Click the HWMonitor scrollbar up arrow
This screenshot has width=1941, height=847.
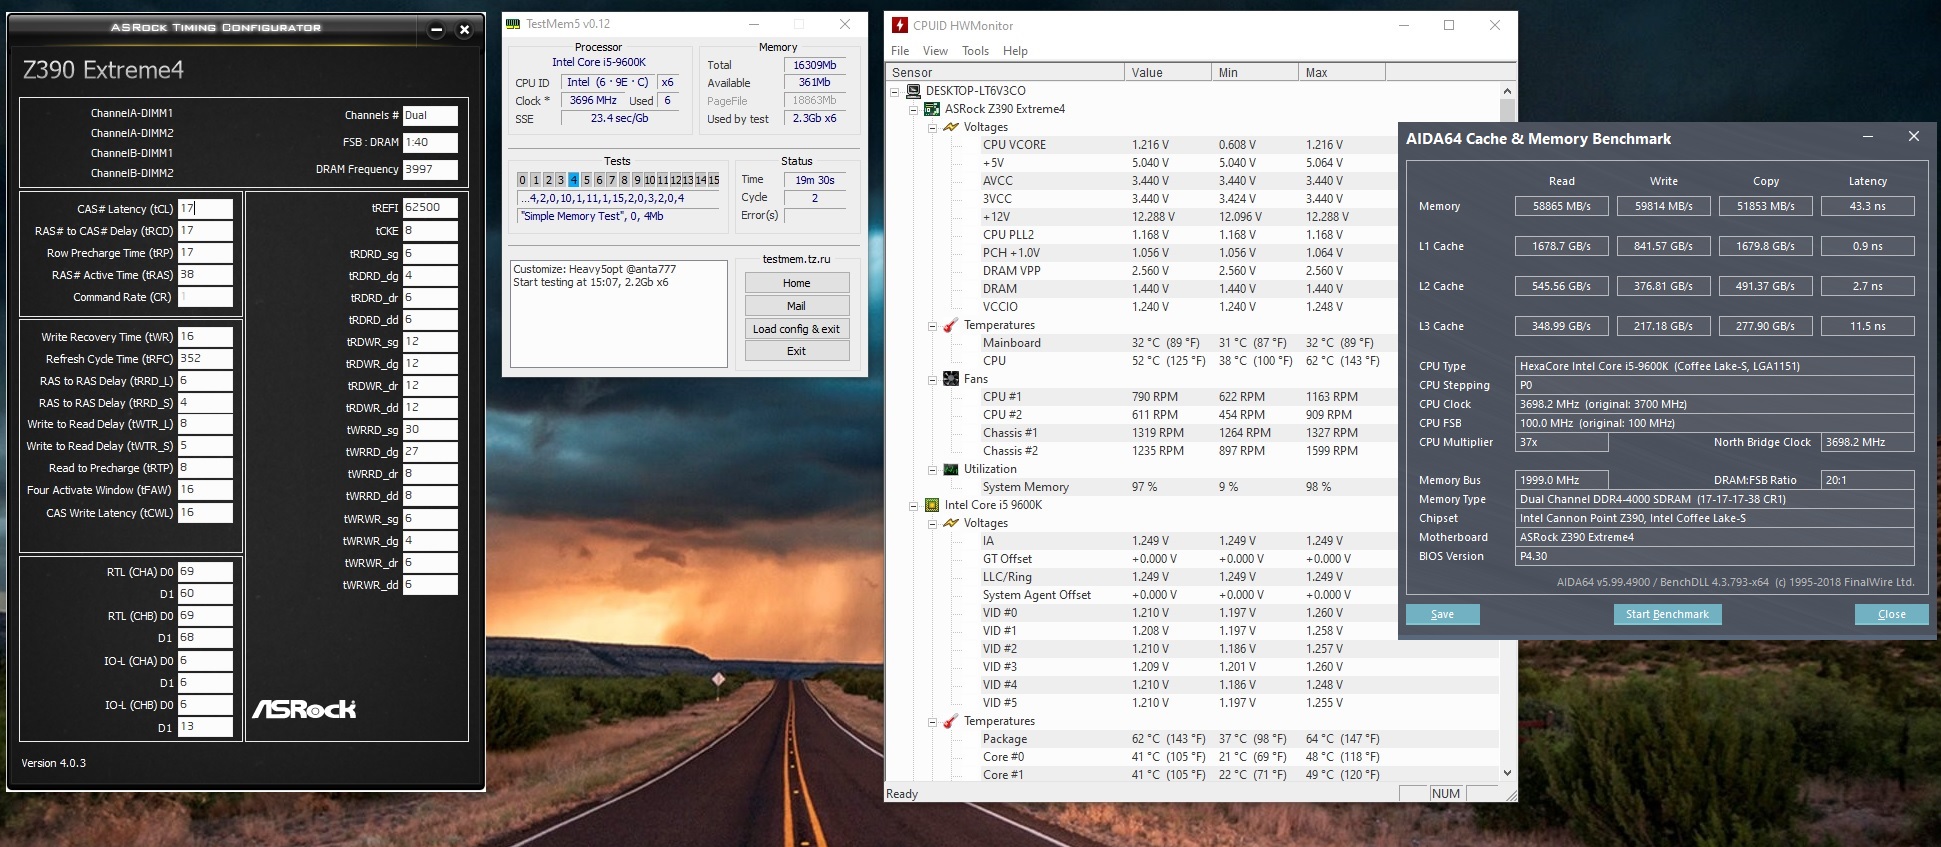coord(1507,91)
